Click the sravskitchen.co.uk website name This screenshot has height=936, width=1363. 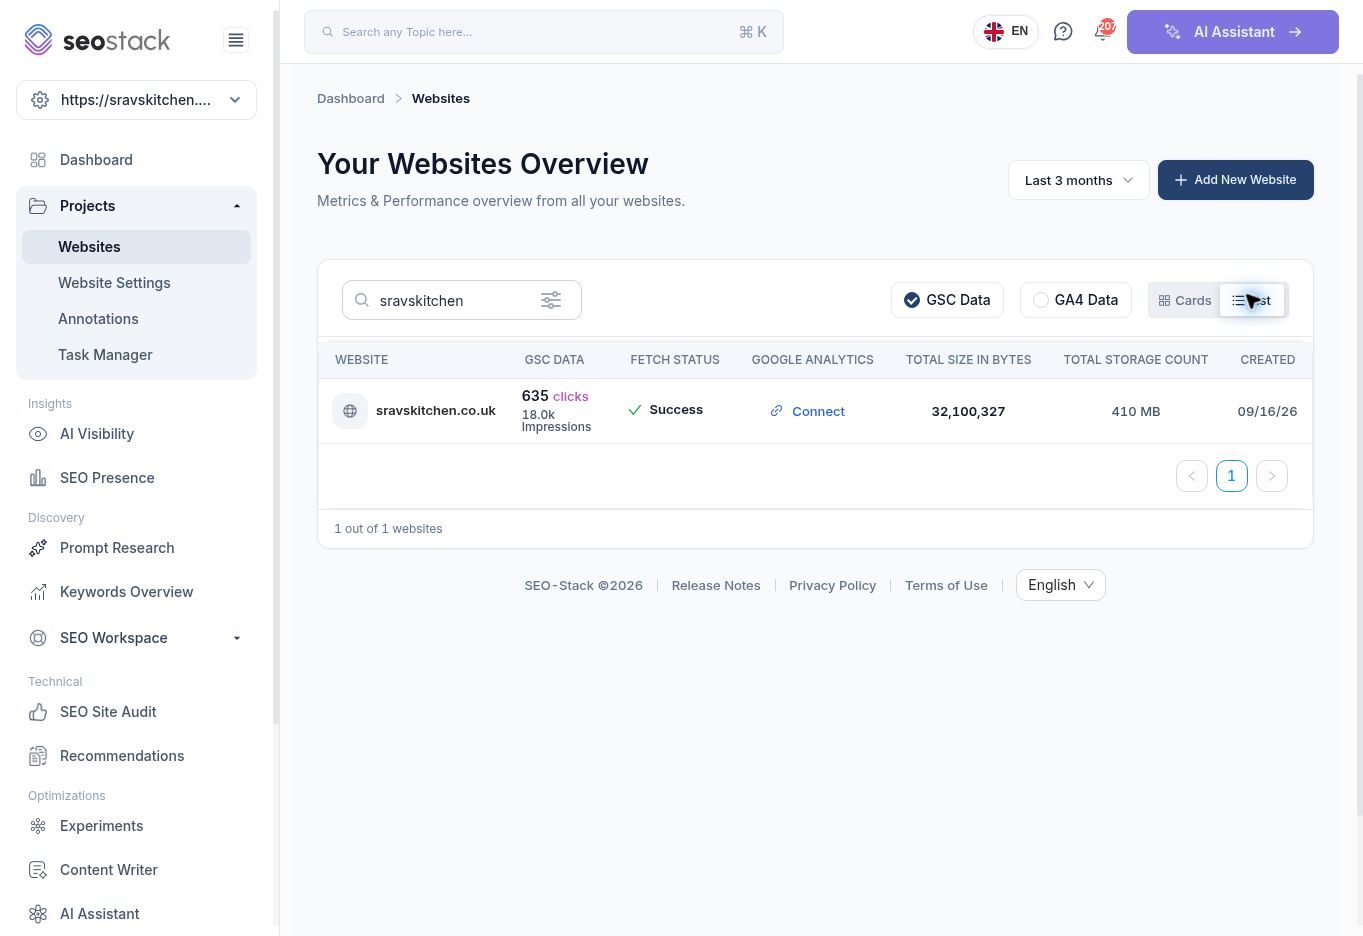point(436,411)
